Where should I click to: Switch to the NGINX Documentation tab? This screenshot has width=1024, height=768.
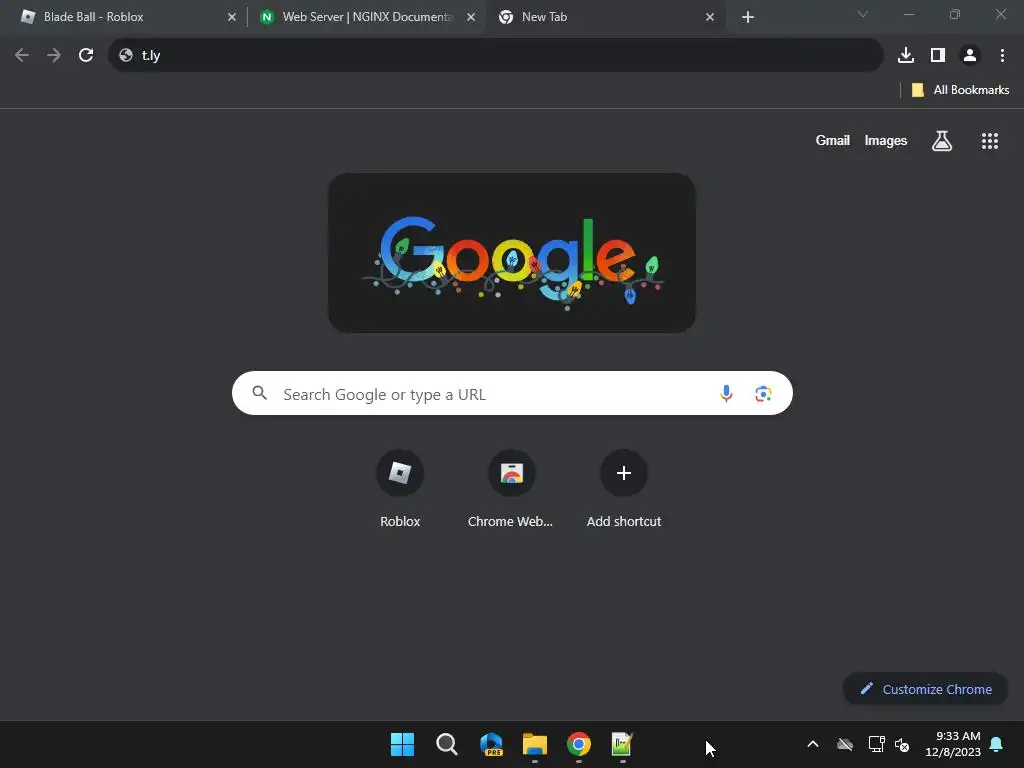pyautogui.click(x=366, y=17)
